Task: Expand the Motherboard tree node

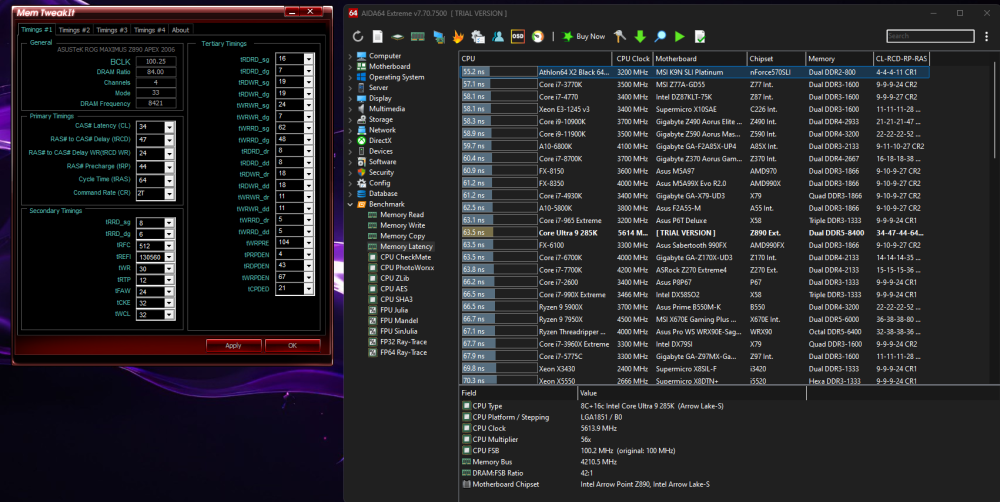Action: (x=350, y=67)
